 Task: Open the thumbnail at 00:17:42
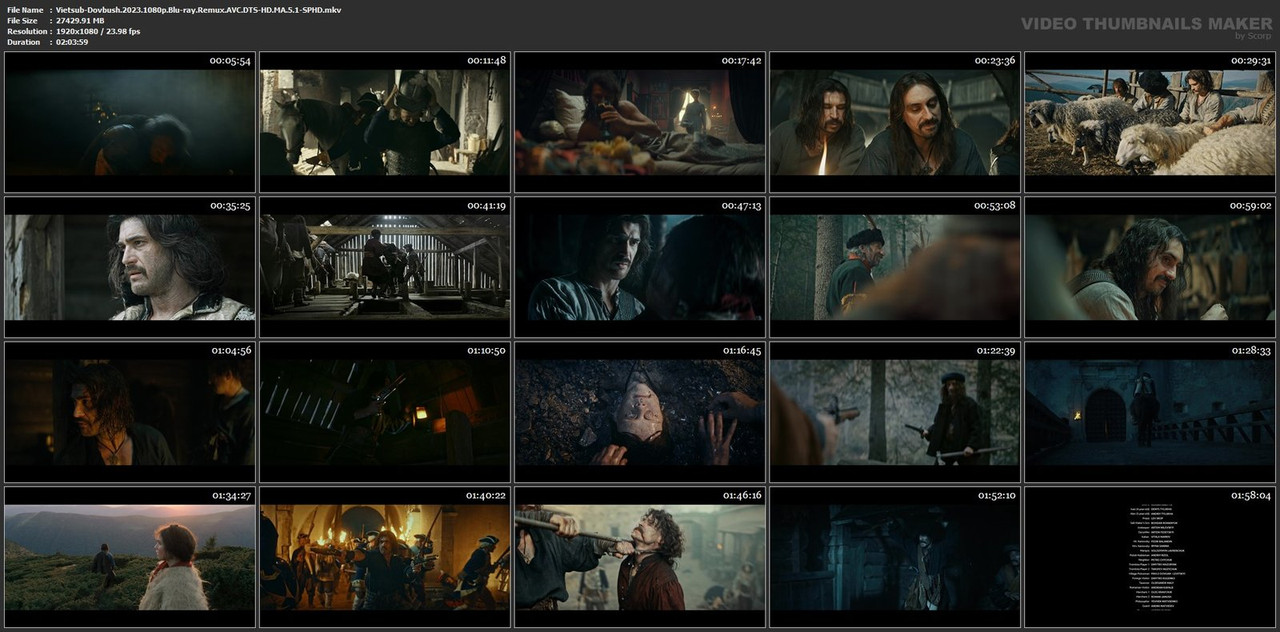[x=640, y=123]
